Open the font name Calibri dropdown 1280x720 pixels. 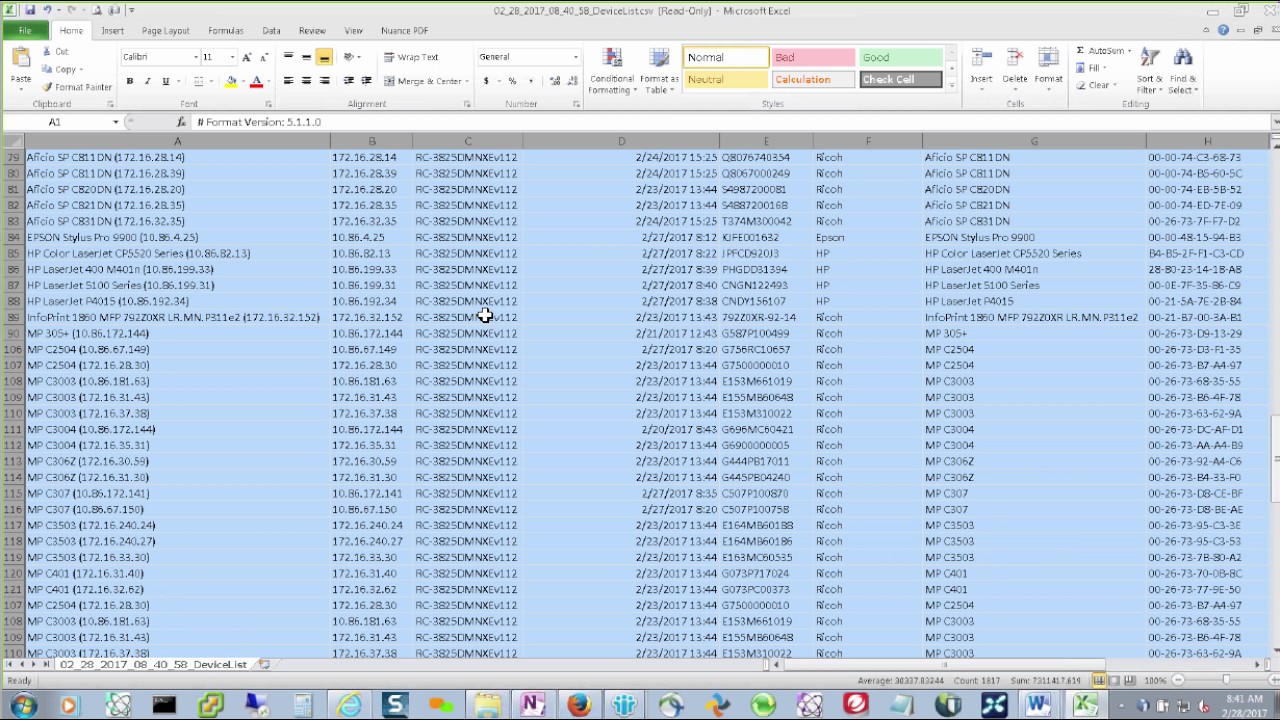click(x=195, y=57)
